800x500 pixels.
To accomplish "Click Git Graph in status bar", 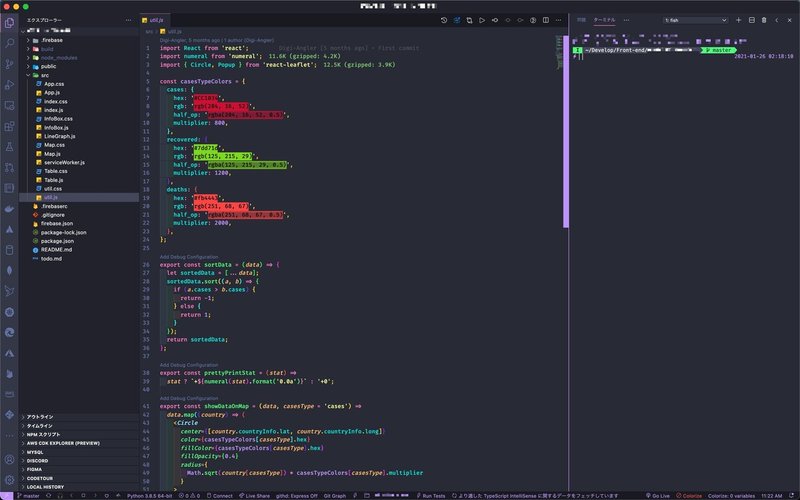I will pos(335,496).
